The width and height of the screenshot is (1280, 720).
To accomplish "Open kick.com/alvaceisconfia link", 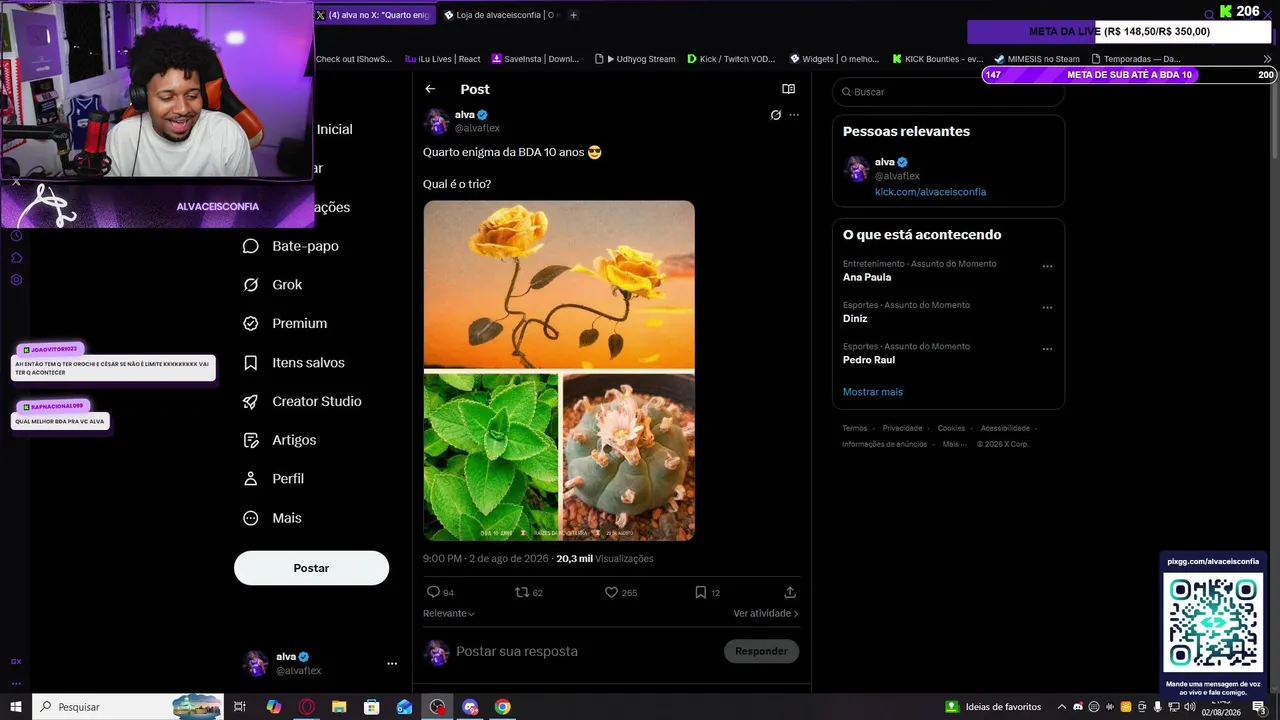I will click(x=930, y=192).
